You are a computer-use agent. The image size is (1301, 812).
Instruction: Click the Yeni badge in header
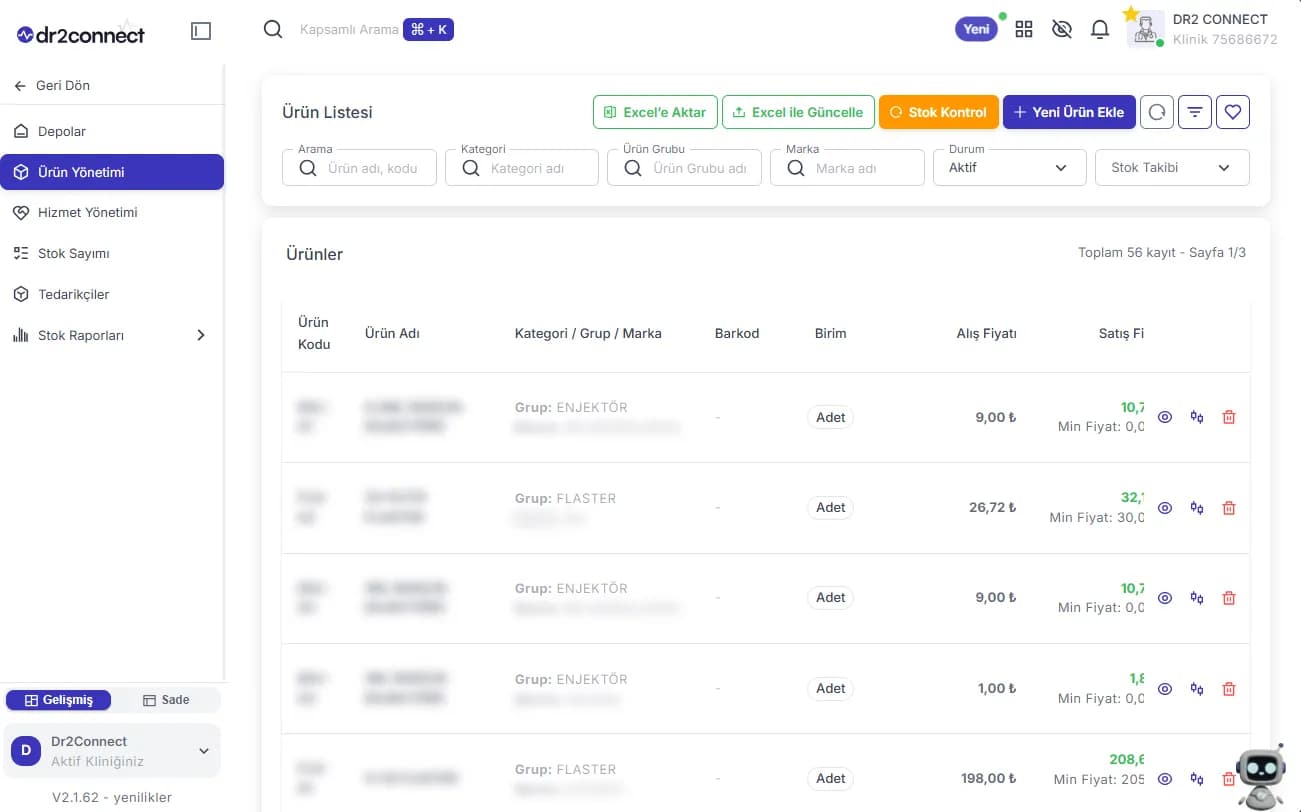tap(977, 29)
